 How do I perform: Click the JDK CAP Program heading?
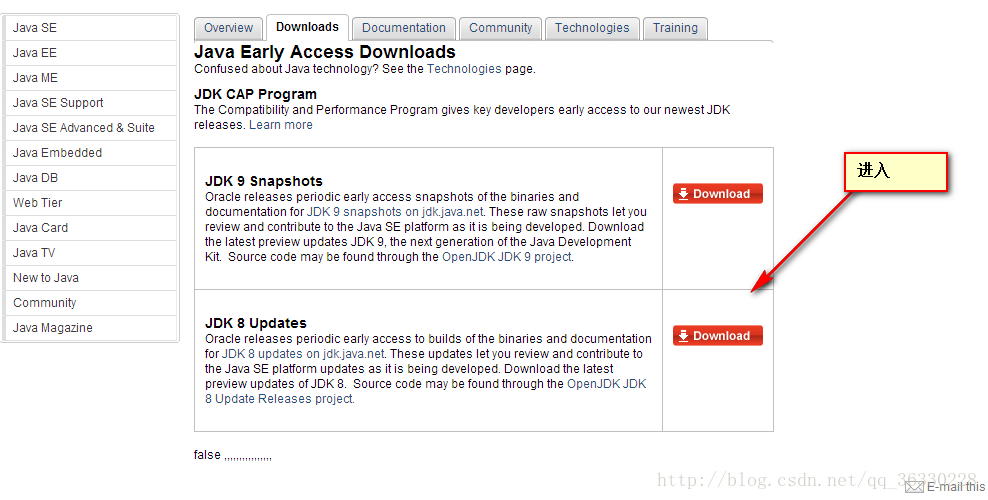(x=256, y=94)
